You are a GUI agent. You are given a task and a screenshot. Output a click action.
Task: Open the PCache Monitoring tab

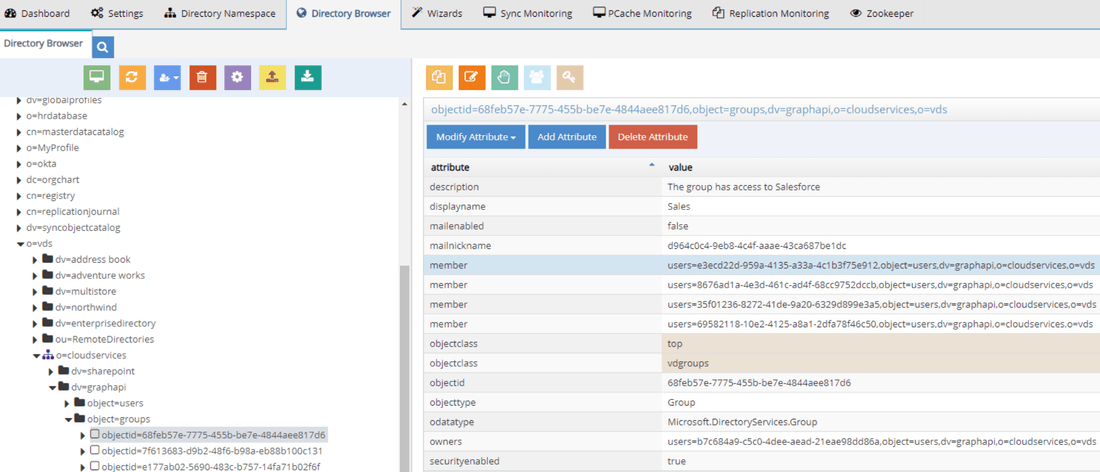click(x=642, y=13)
